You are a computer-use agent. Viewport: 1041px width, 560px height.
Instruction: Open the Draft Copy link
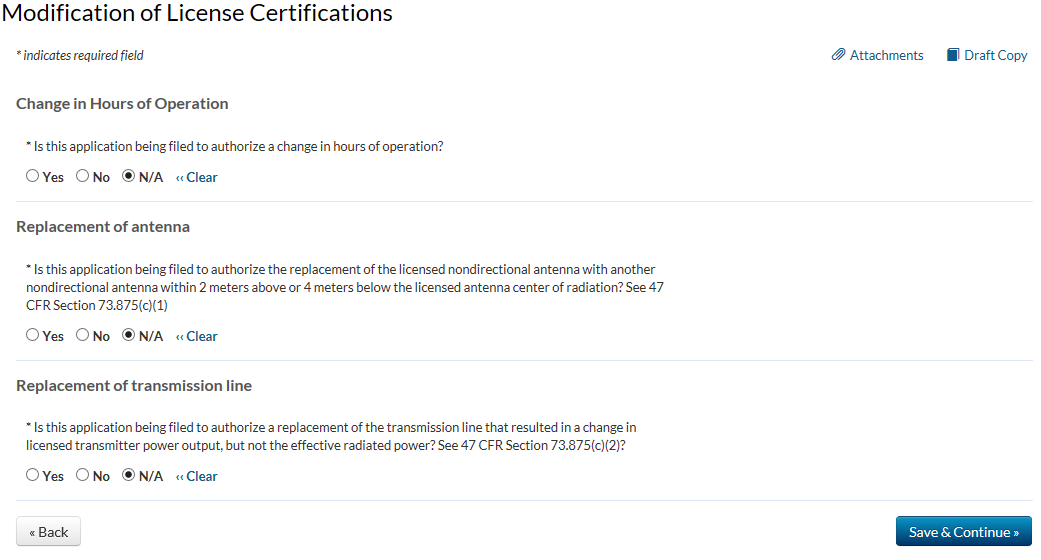995,55
